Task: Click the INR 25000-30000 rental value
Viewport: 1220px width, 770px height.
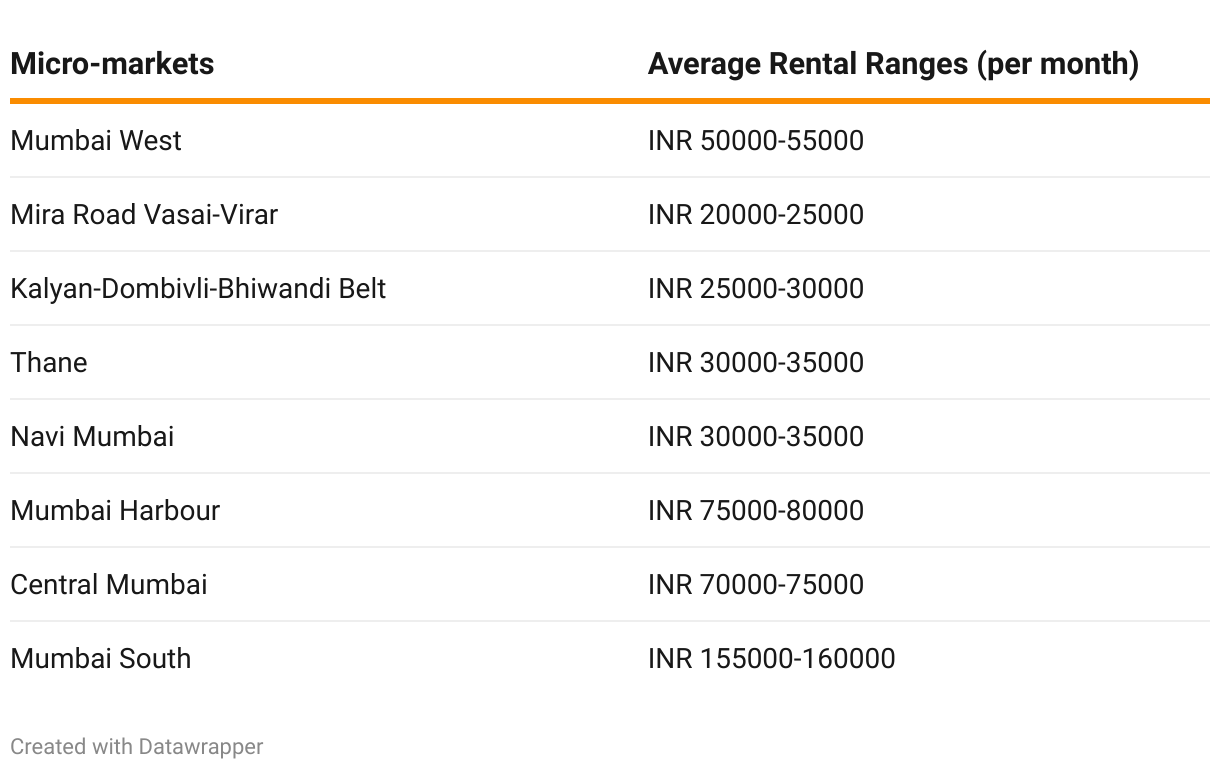Action: click(x=756, y=288)
